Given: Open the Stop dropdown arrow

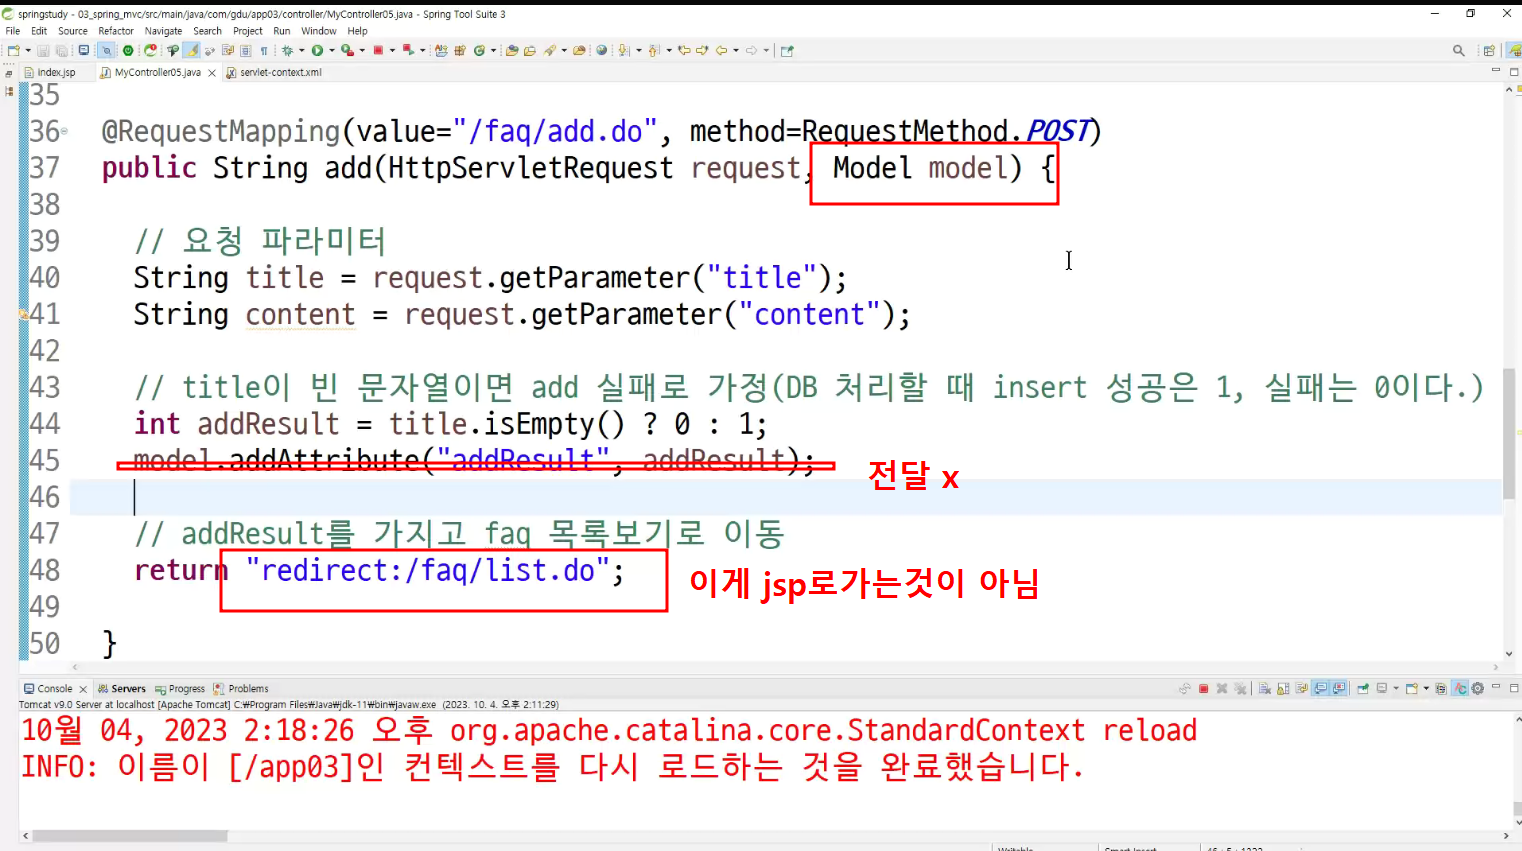Looking at the screenshot, I should click(392, 50).
